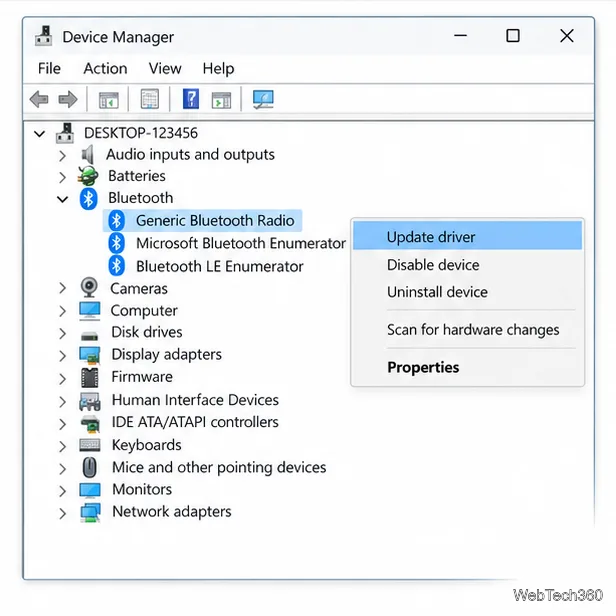Click the Firmware chip icon

tap(90, 378)
